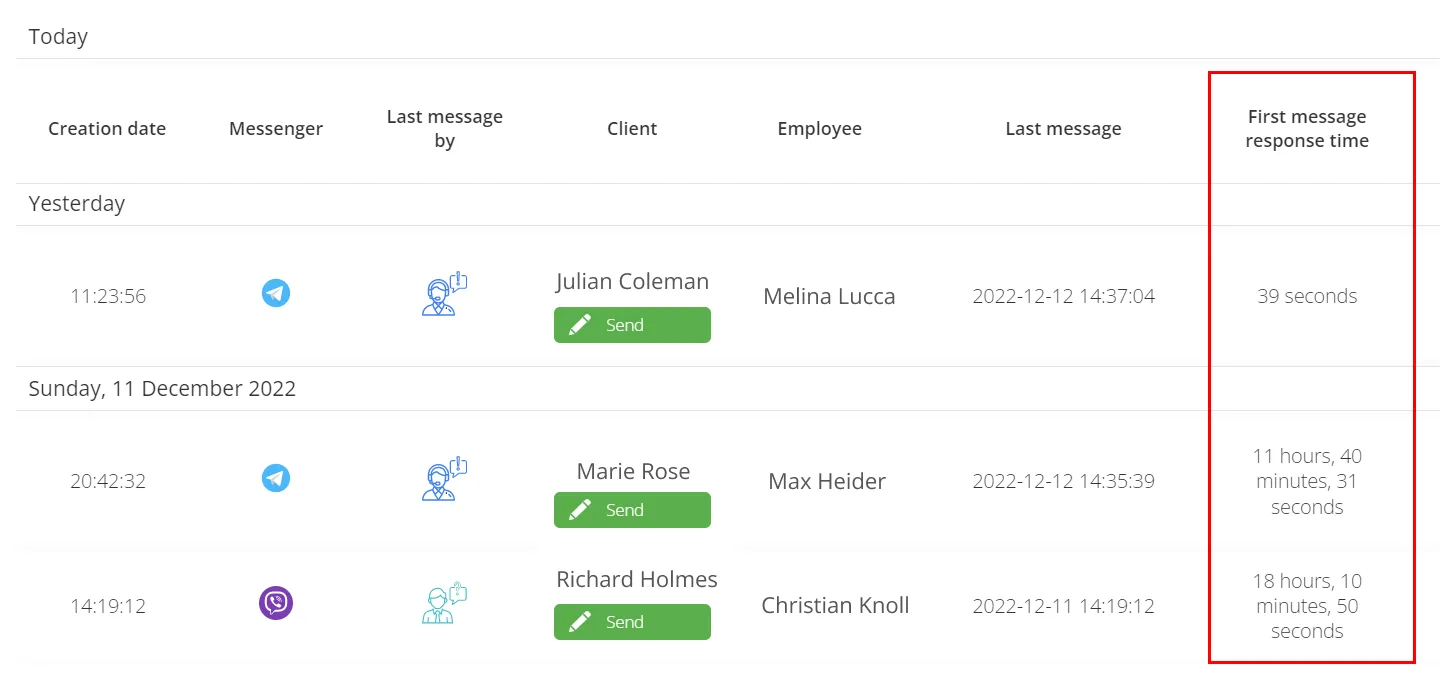Click the Messenger column header
The image size is (1456, 687).
point(276,129)
